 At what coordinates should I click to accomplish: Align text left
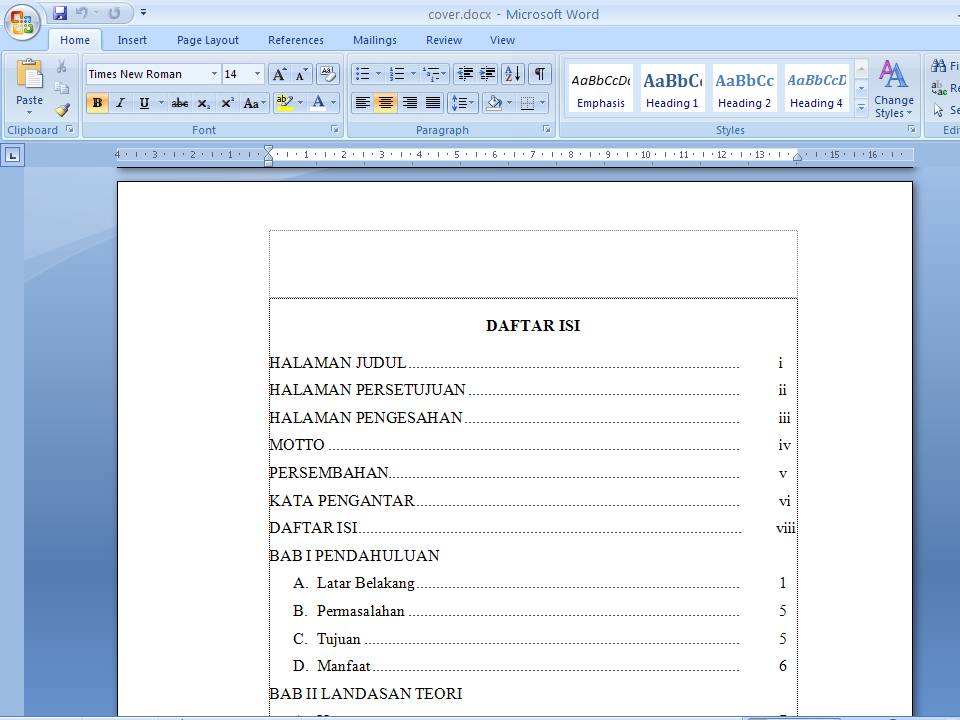coord(362,103)
